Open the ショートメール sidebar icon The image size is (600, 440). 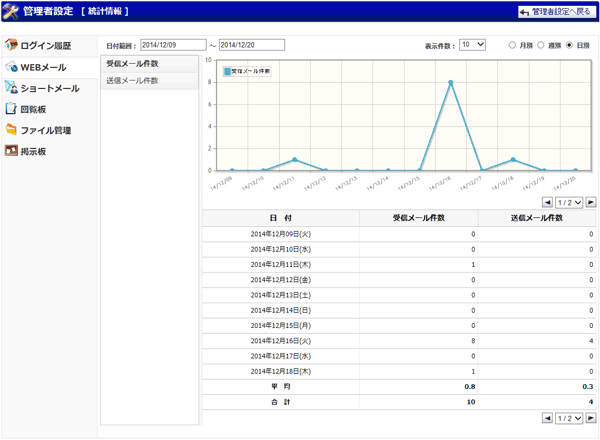point(11,88)
